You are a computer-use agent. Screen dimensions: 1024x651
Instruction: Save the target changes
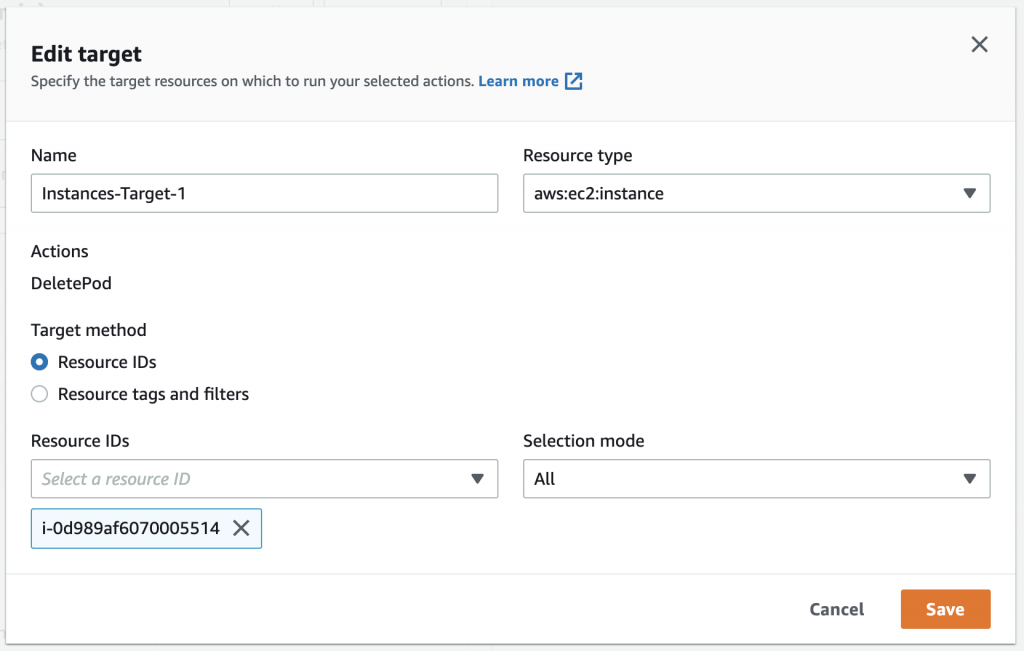pos(945,609)
